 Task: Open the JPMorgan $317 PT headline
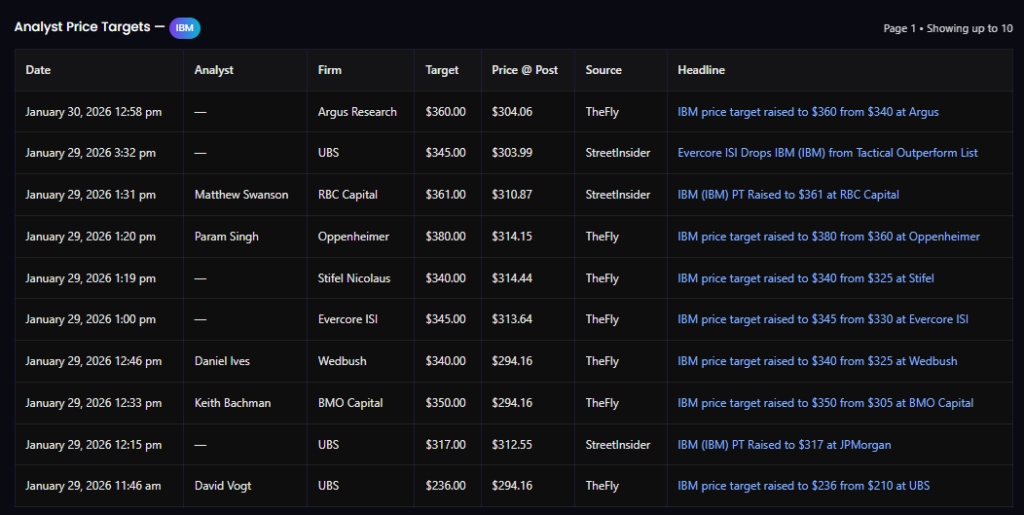pyautogui.click(x=784, y=444)
